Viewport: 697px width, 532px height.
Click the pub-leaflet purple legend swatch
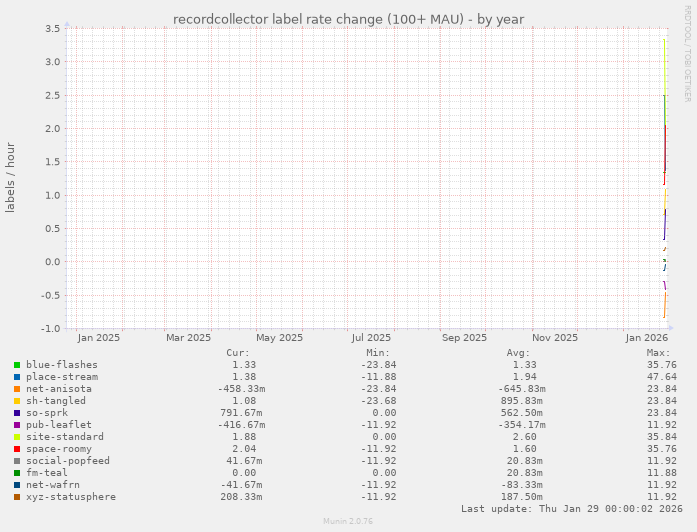(x=17, y=425)
